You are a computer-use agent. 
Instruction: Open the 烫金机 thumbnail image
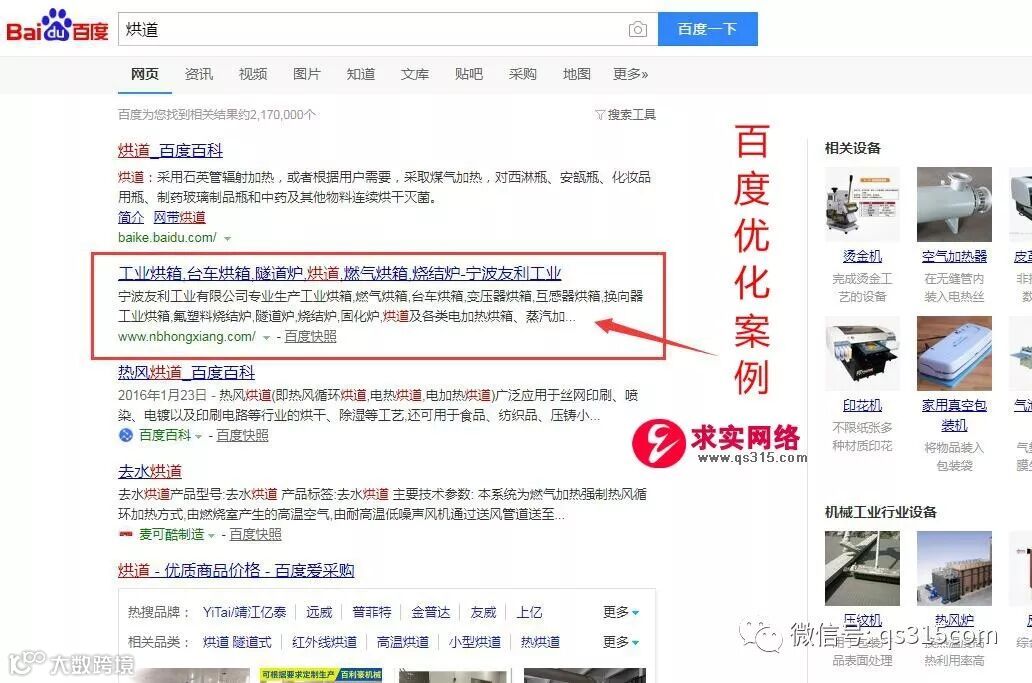tap(862, 205)
